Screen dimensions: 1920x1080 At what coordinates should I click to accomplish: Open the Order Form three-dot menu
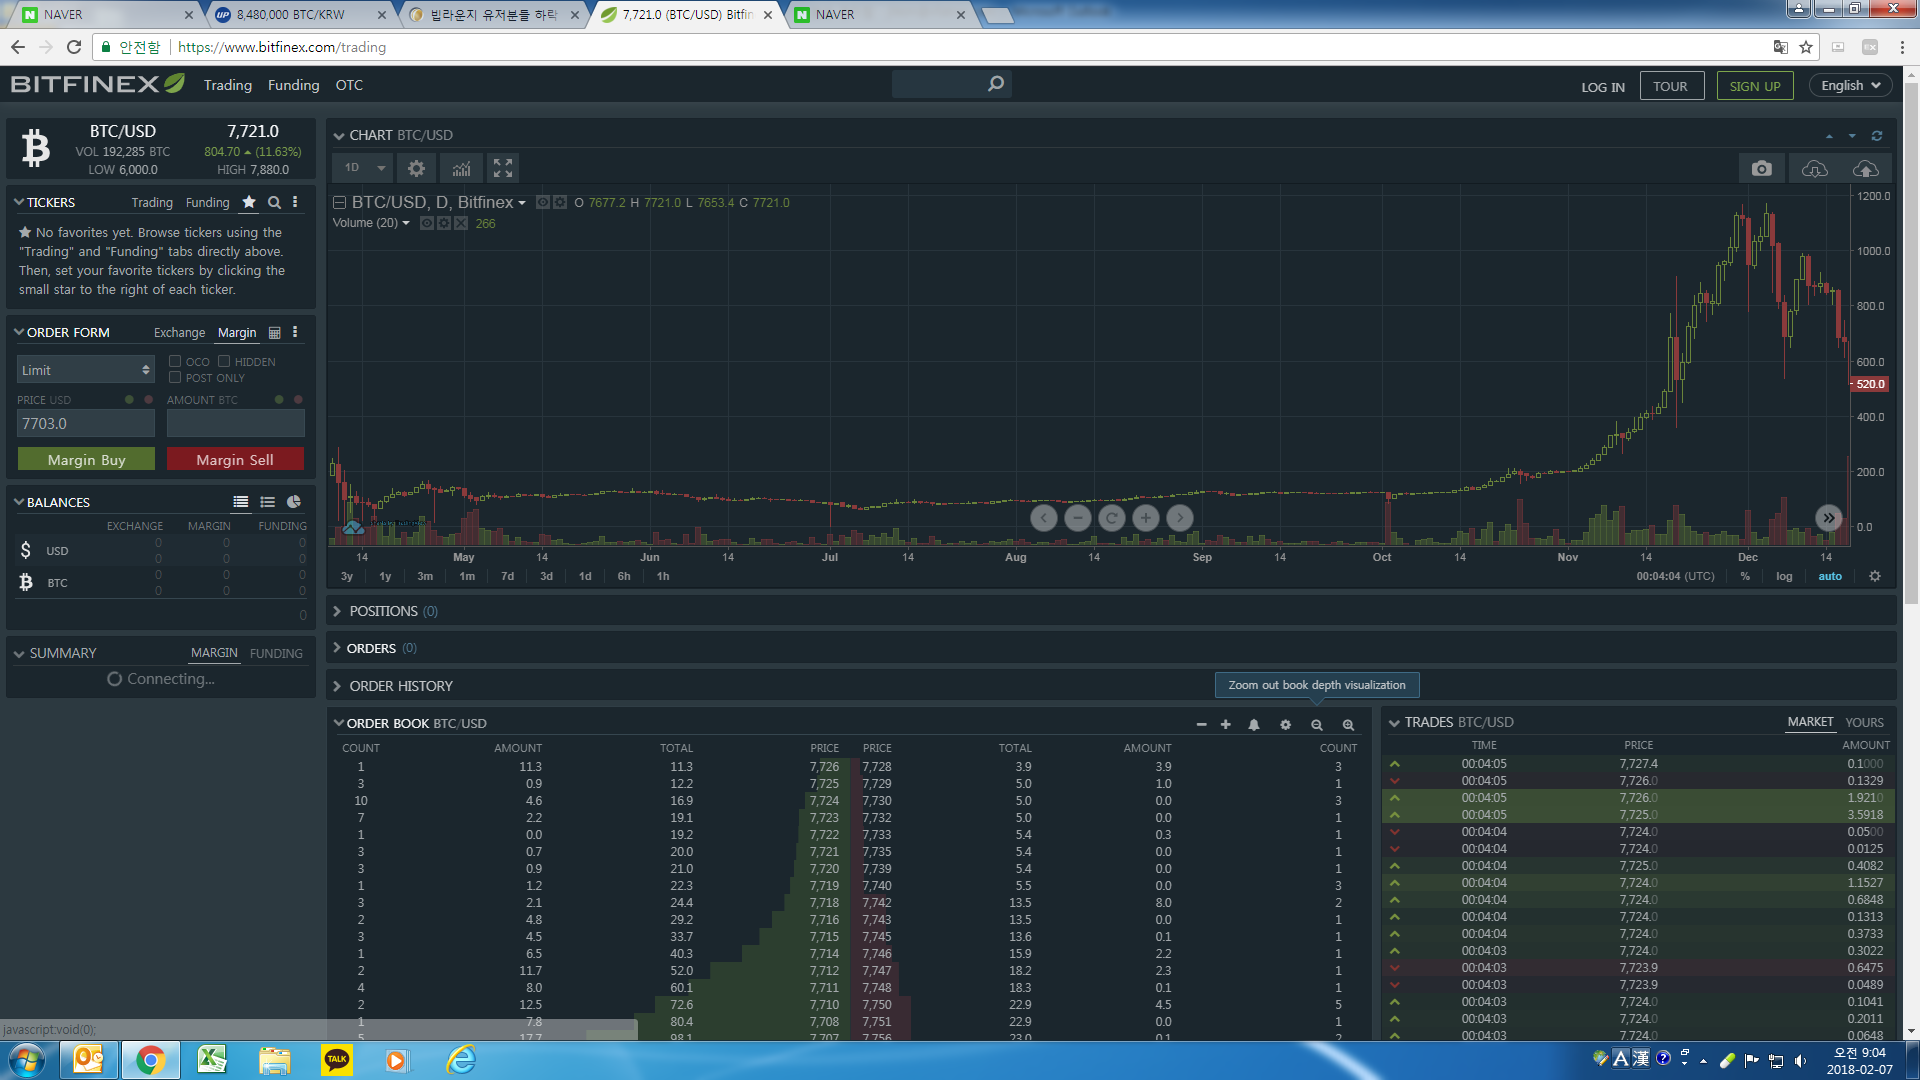(295, 332)
